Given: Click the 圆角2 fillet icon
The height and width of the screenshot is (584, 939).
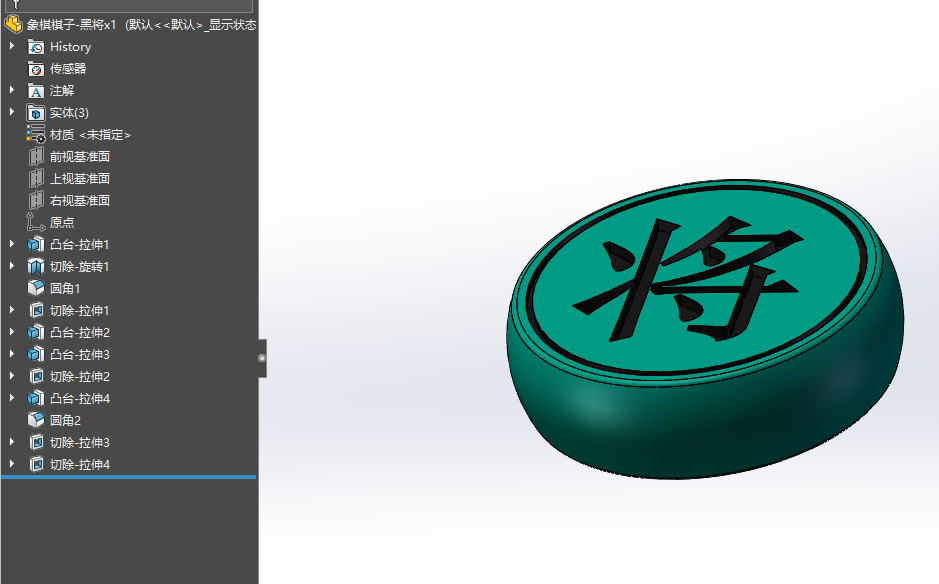Looking at the screenshot, I should 36,420.
